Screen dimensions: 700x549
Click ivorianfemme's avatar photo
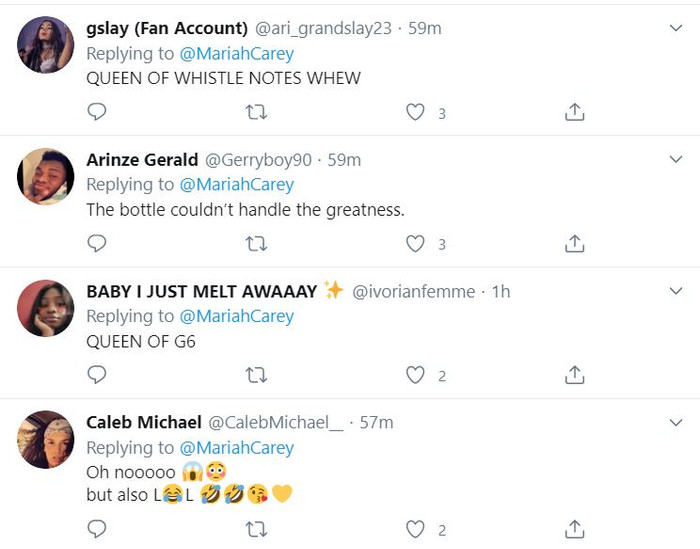pos(46,307)
